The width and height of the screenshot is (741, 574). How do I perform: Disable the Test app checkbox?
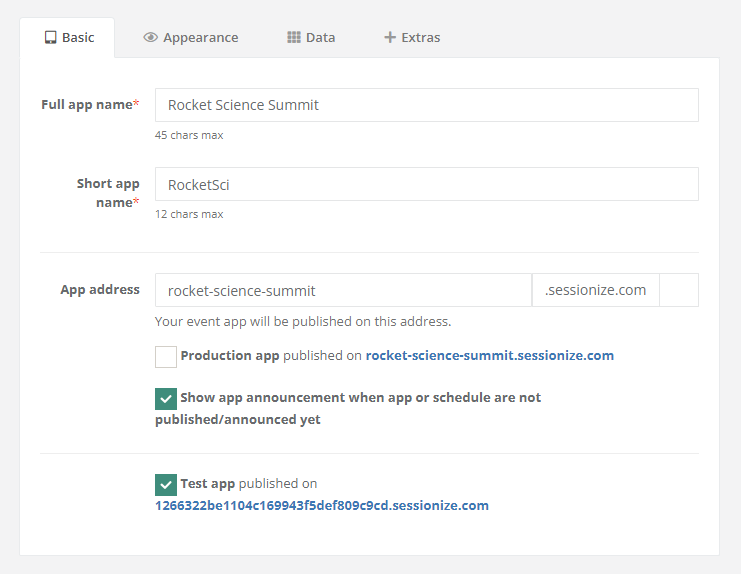tap(166, 484)
